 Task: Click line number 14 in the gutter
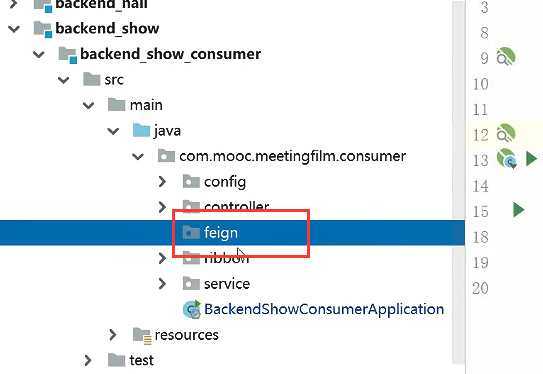click(480, 186)
